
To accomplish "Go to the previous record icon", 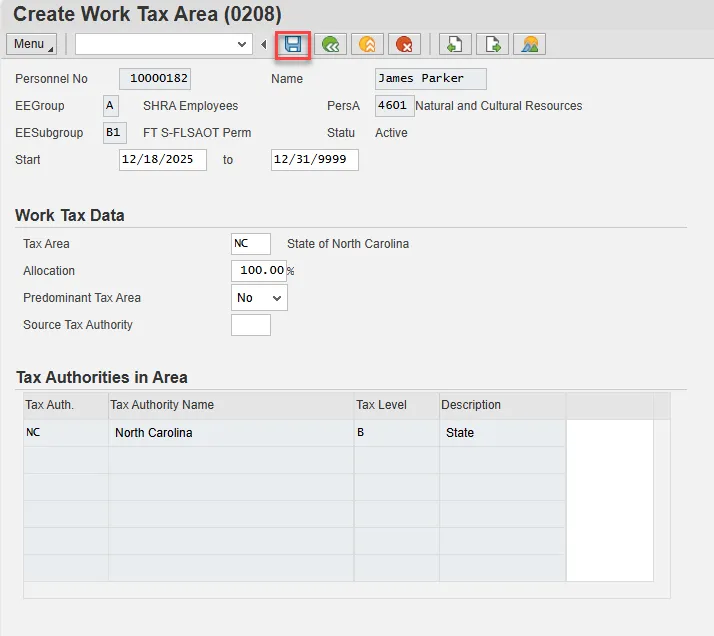I will pyautogui.click(x=455, y=44).
